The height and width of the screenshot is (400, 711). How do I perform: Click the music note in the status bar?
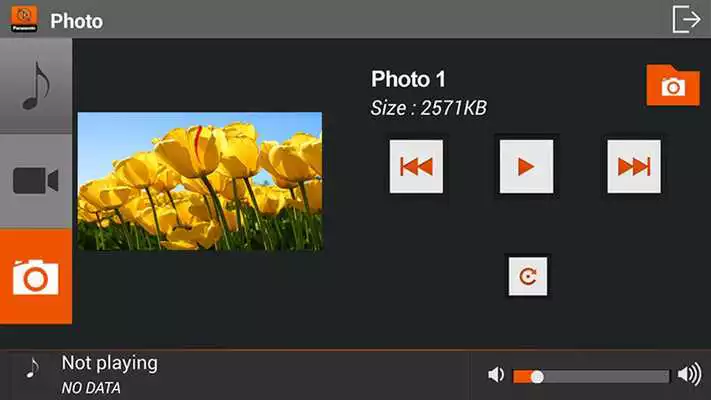32,368
